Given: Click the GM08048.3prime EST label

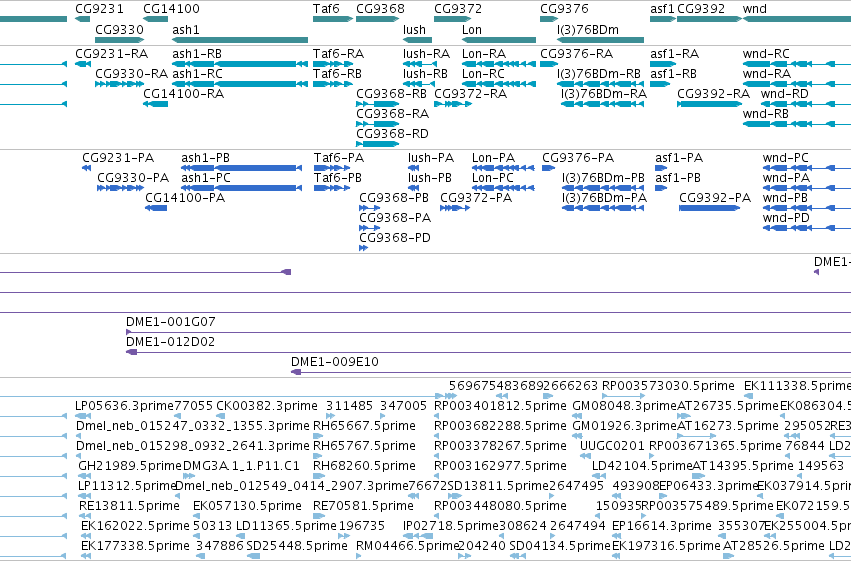Looking at the screenshot, I should [x=625, y=406].
